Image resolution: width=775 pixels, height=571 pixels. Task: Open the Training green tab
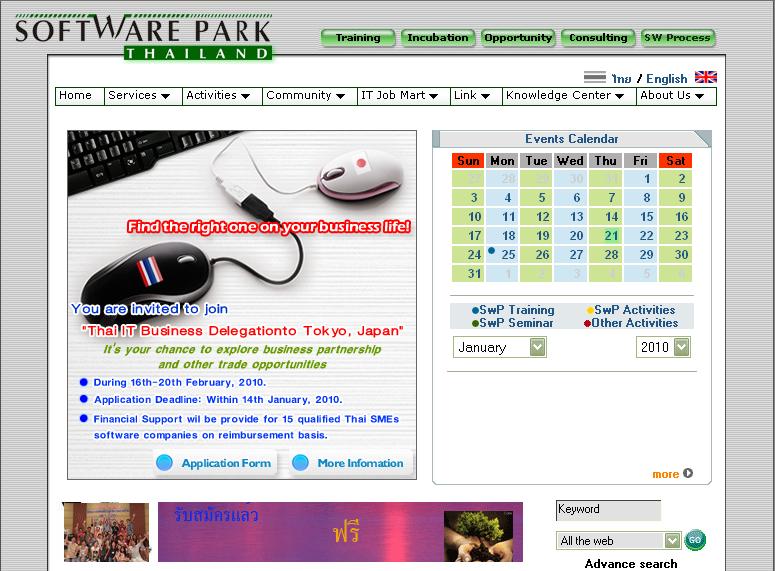[358, 38]
